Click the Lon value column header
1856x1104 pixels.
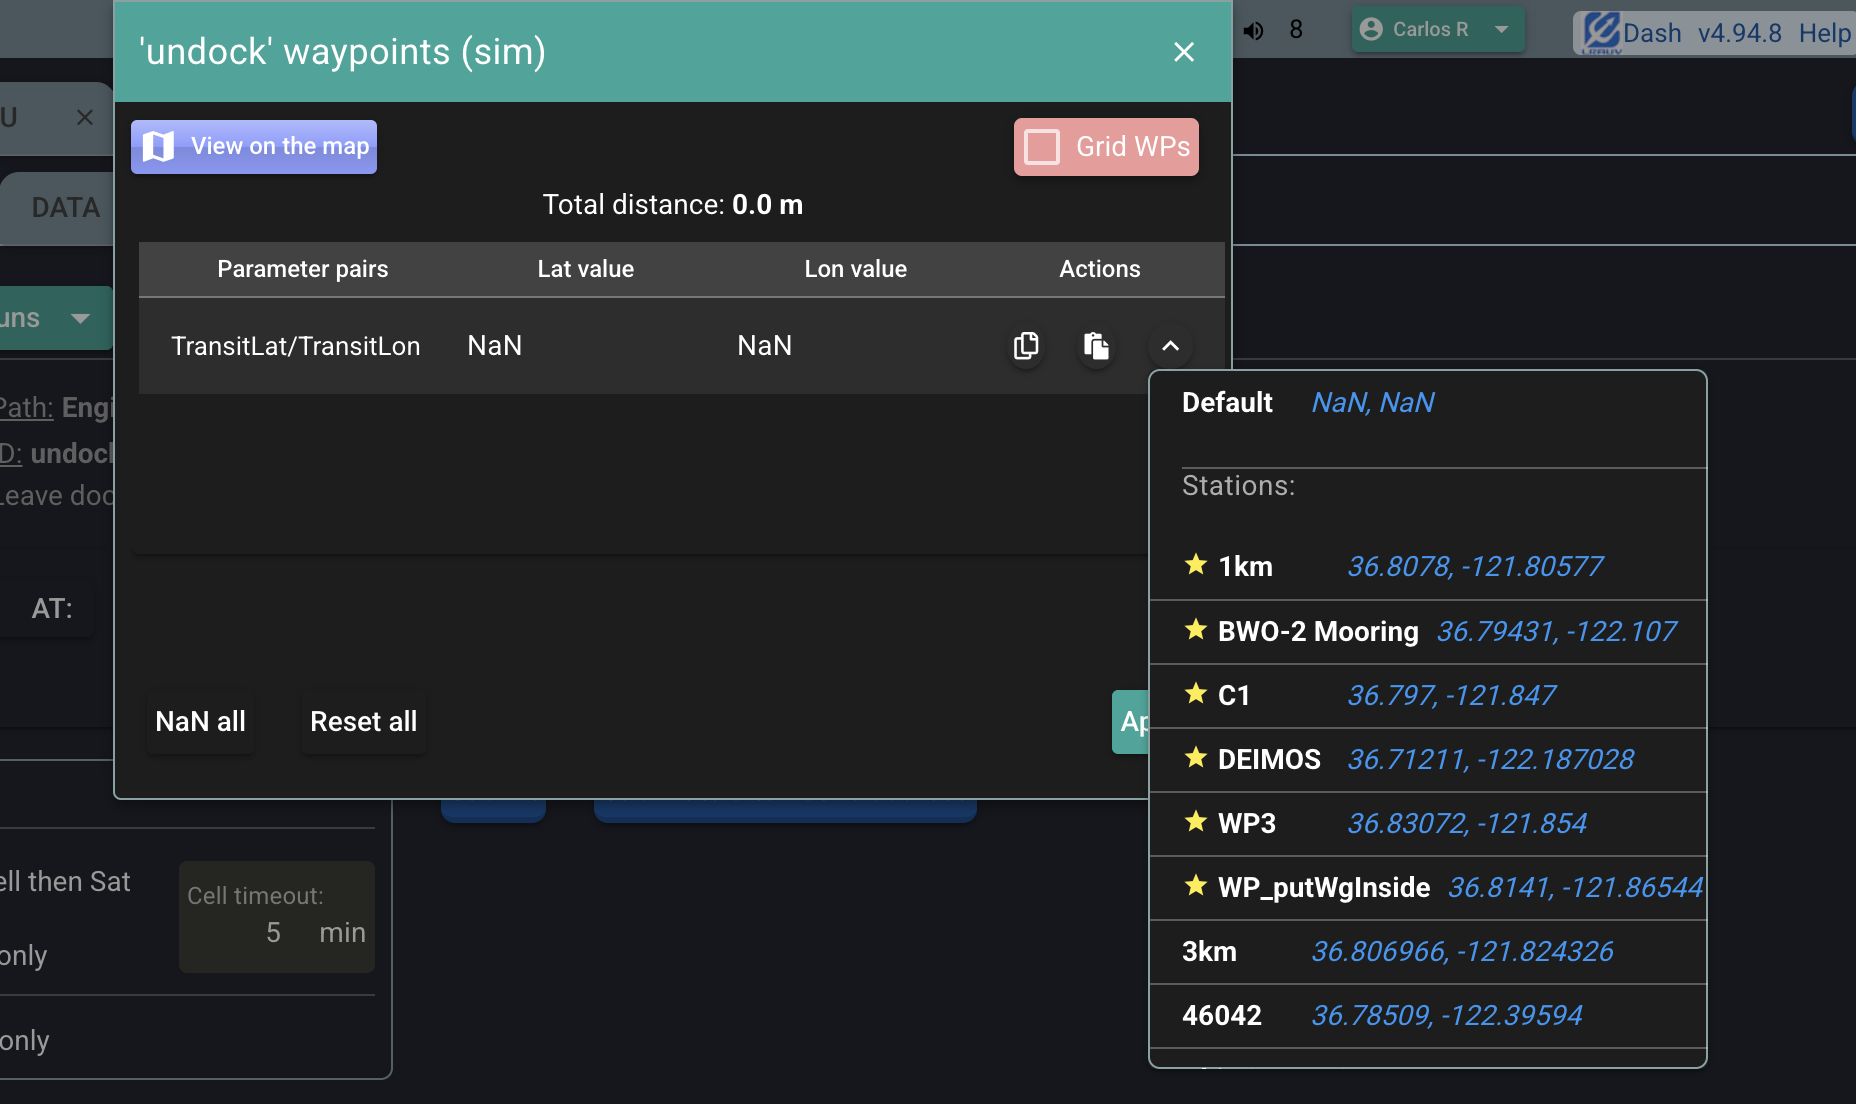(x=856, y=269)
